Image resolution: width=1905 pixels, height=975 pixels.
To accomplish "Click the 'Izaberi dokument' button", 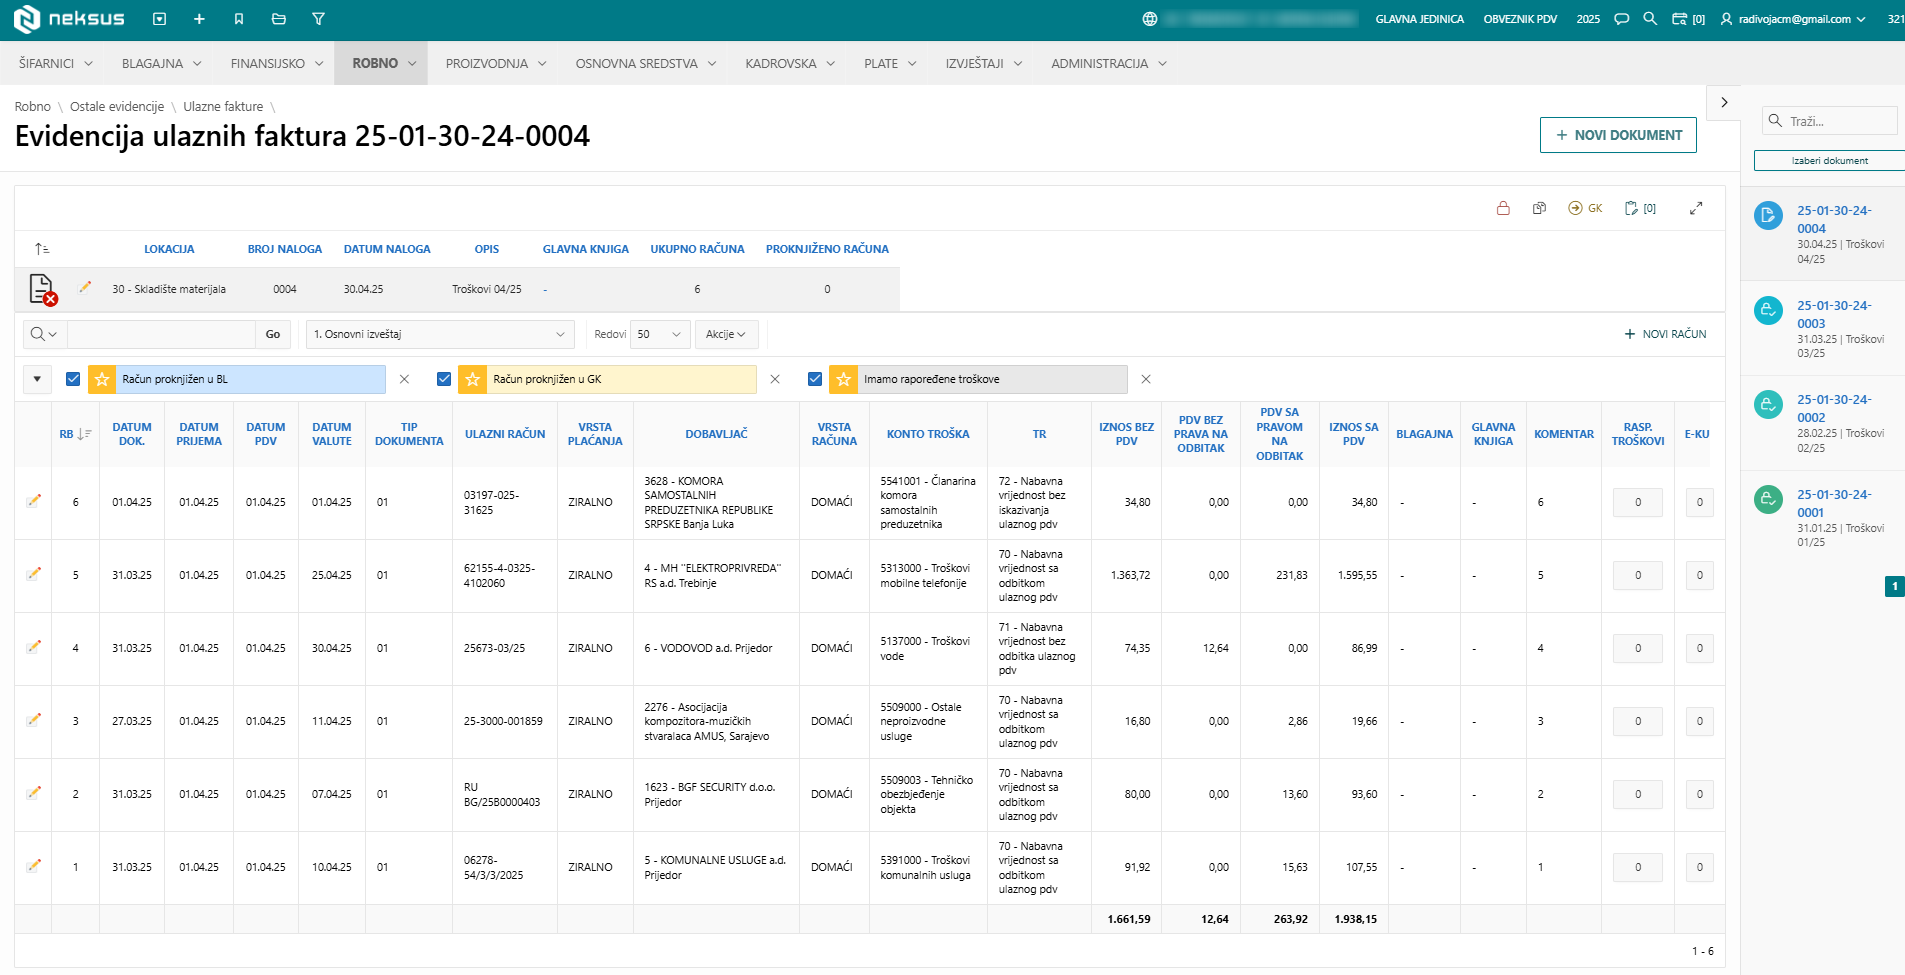I will (x=1829, y=161).
